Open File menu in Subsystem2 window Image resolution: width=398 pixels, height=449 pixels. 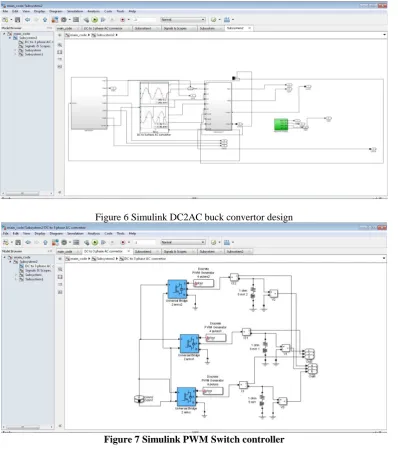point(5,11)
